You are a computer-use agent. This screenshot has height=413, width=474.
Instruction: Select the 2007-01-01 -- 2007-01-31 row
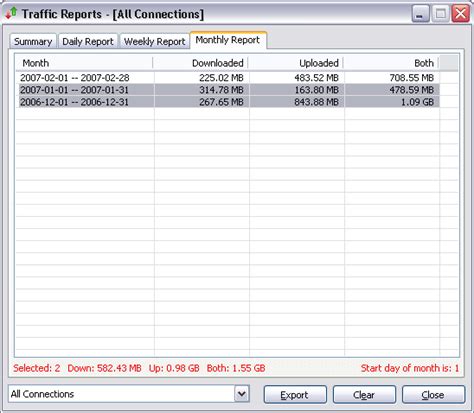pyautogui.click(x=228, y=90)
